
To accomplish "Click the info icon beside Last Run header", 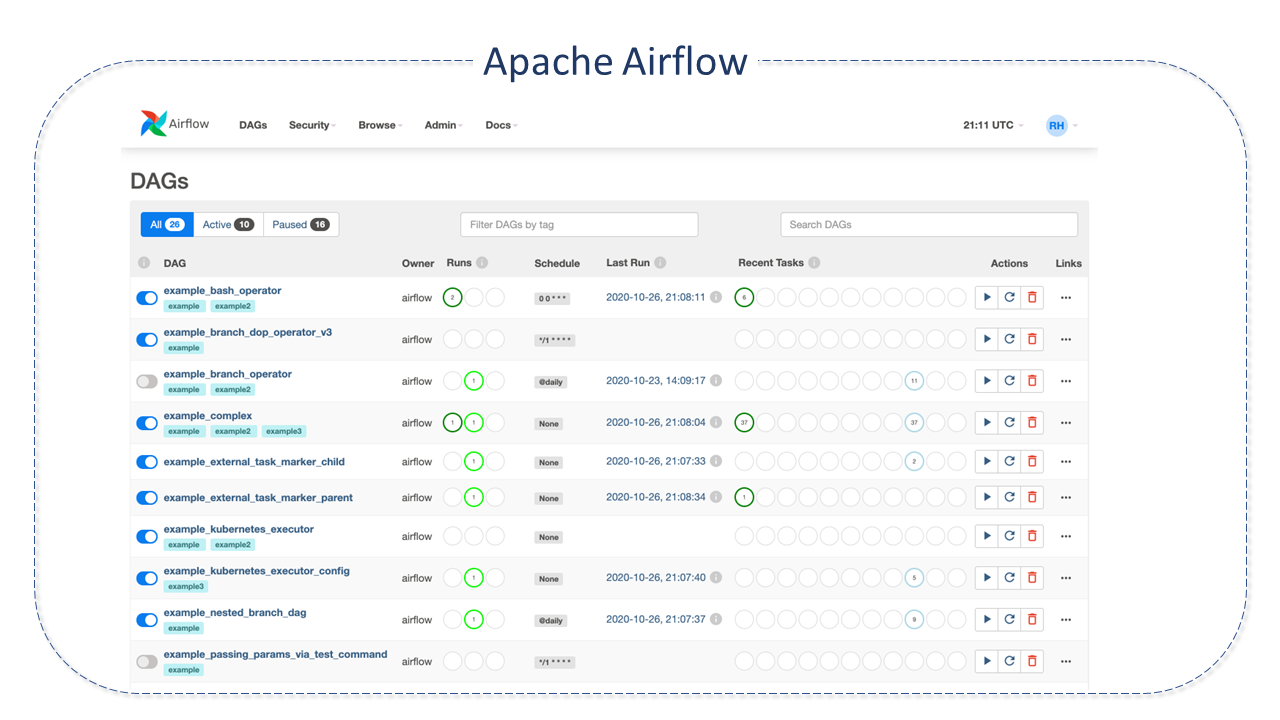I will point(660,263).
